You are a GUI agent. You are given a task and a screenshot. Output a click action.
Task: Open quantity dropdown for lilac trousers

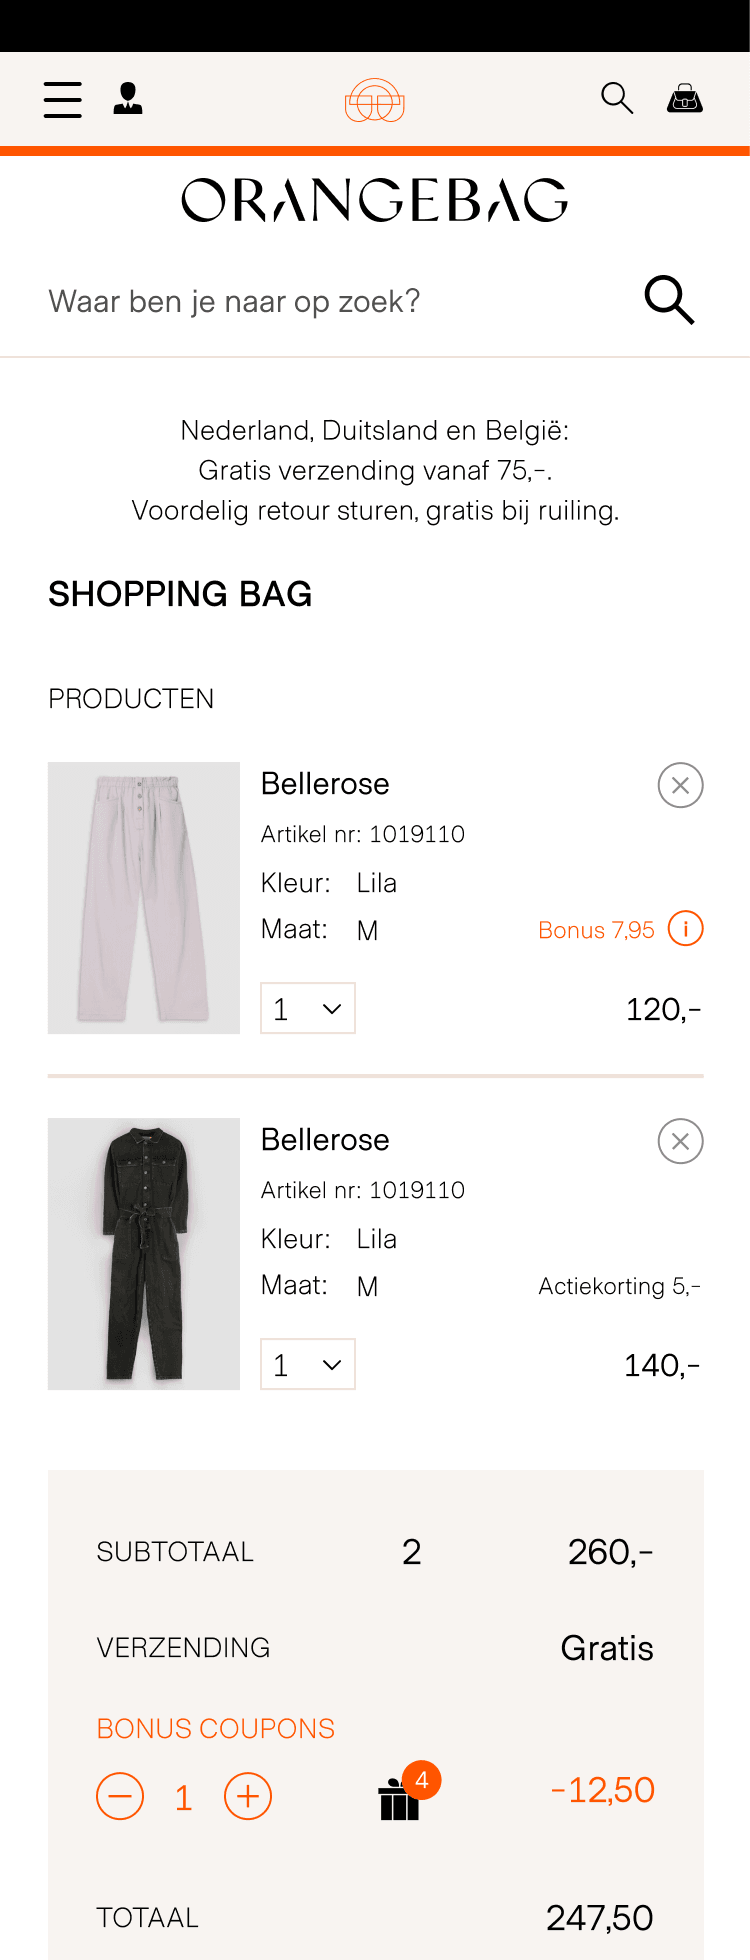pyautogui.click(x=308, y=1008)
